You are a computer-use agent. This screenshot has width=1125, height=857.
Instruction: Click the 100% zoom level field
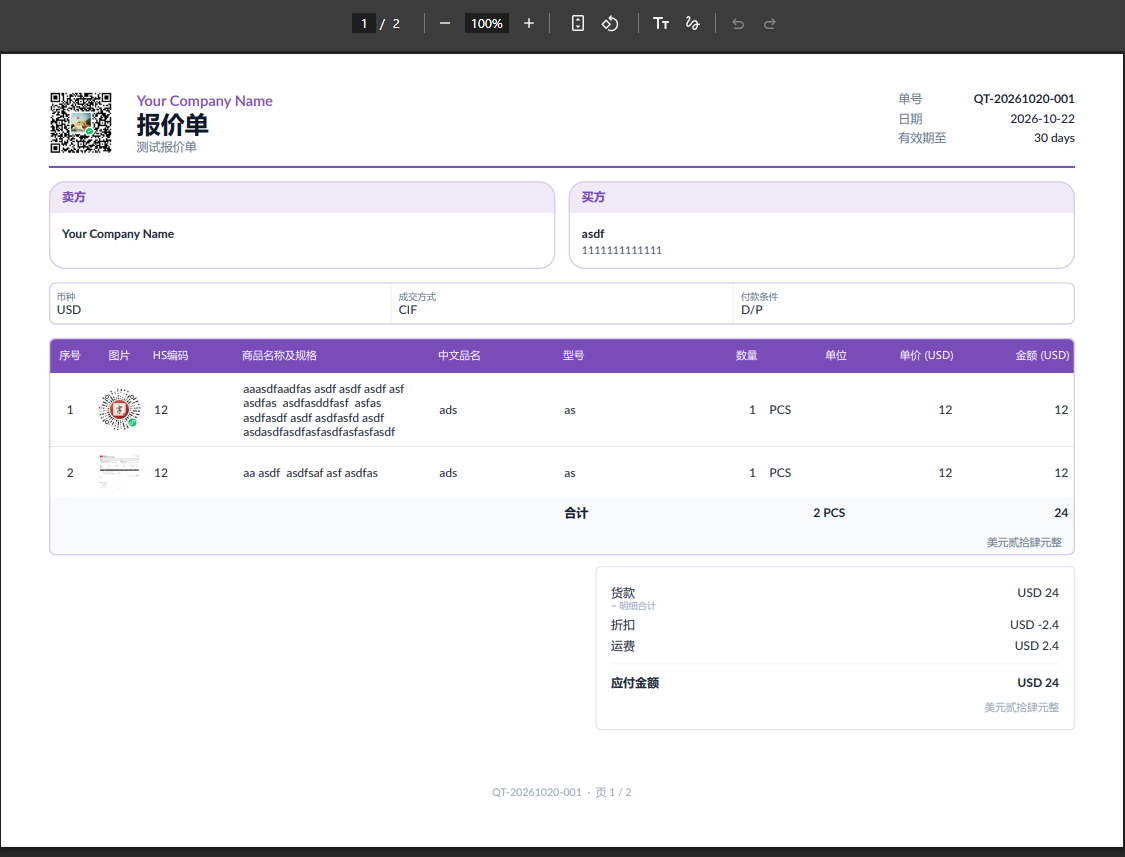coord(486,24)
